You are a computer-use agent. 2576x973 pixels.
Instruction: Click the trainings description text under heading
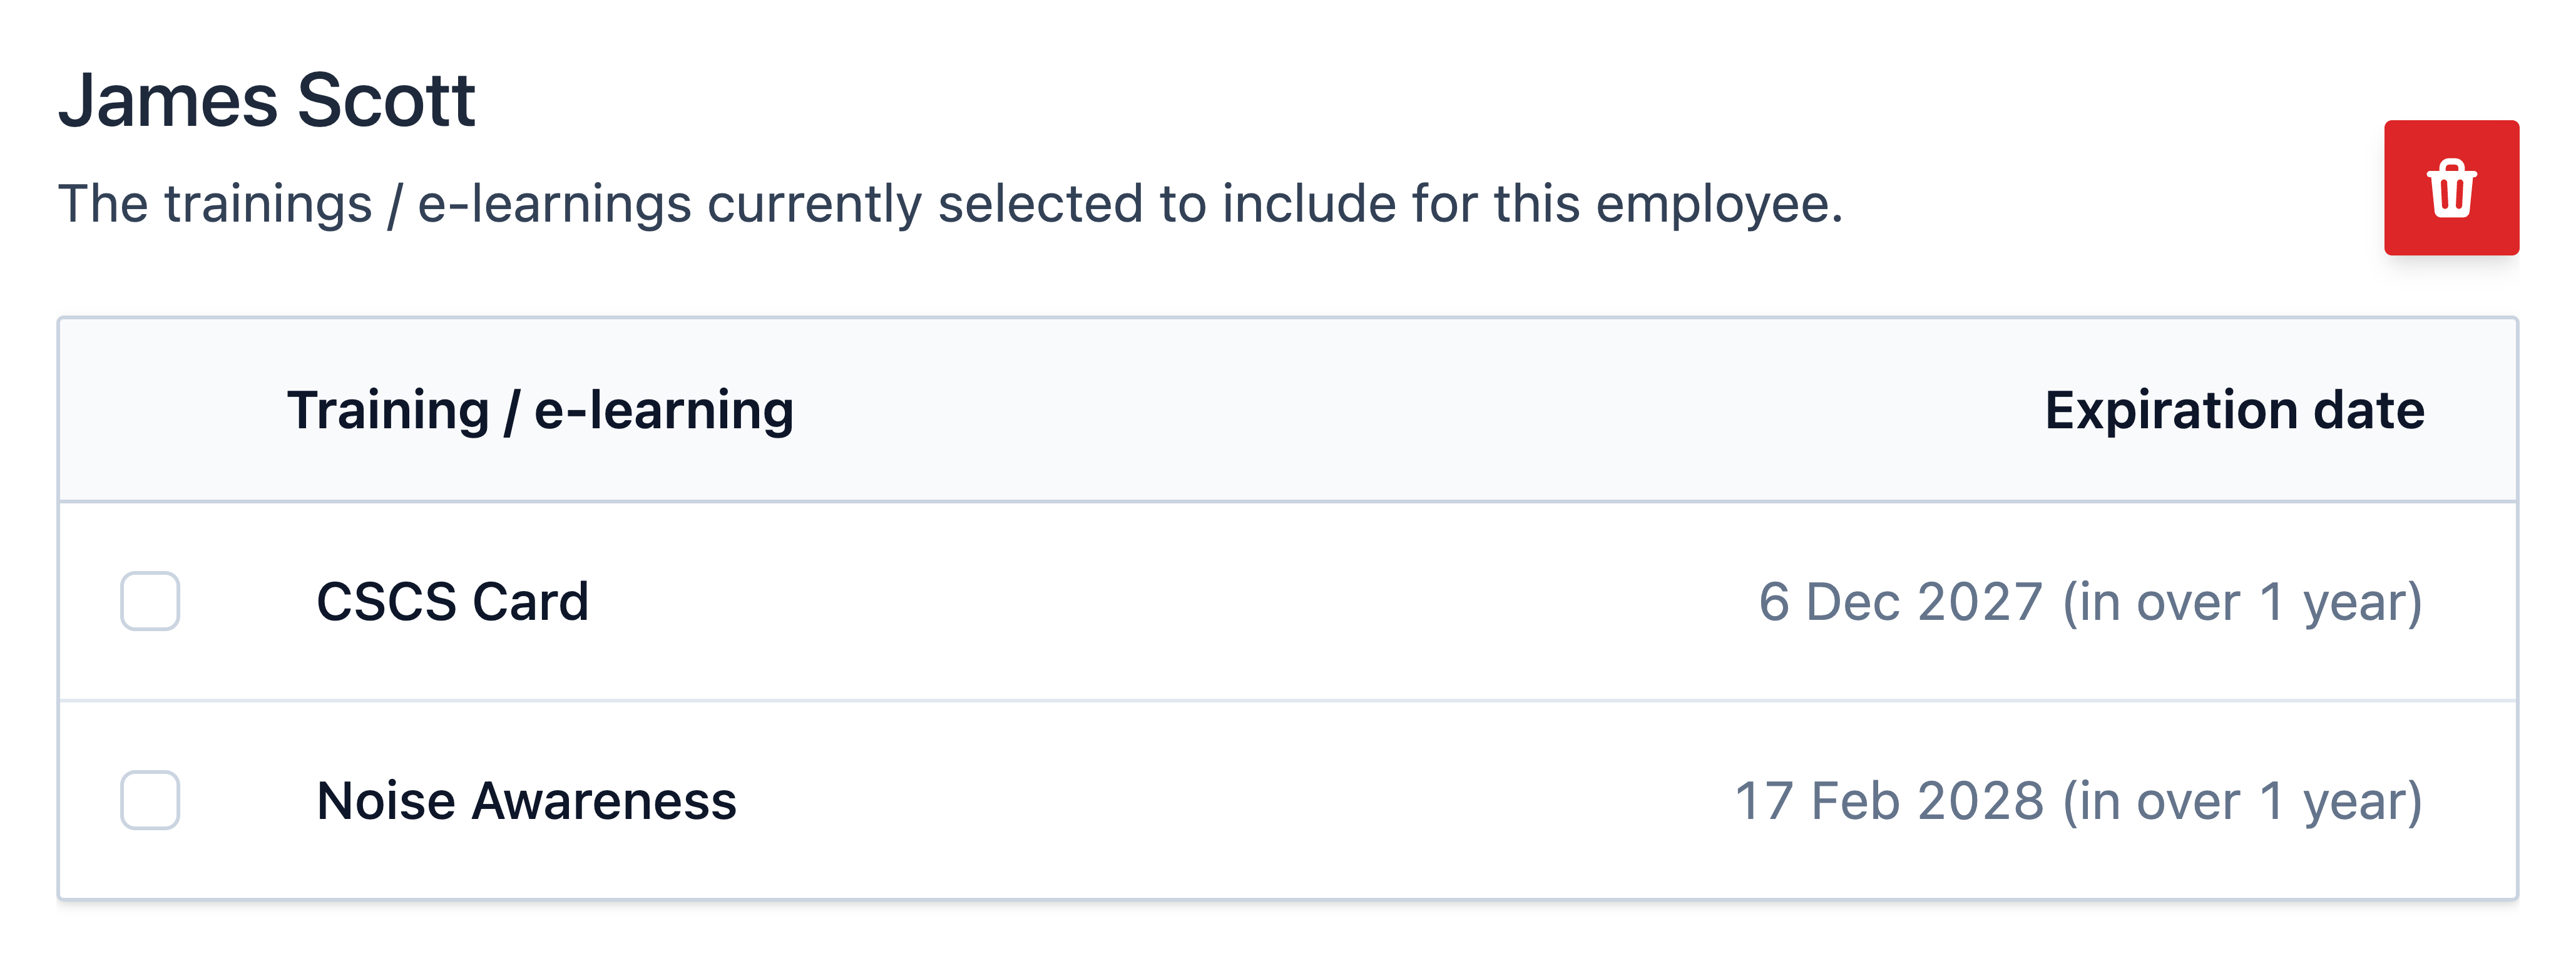(x=950, y=204)
